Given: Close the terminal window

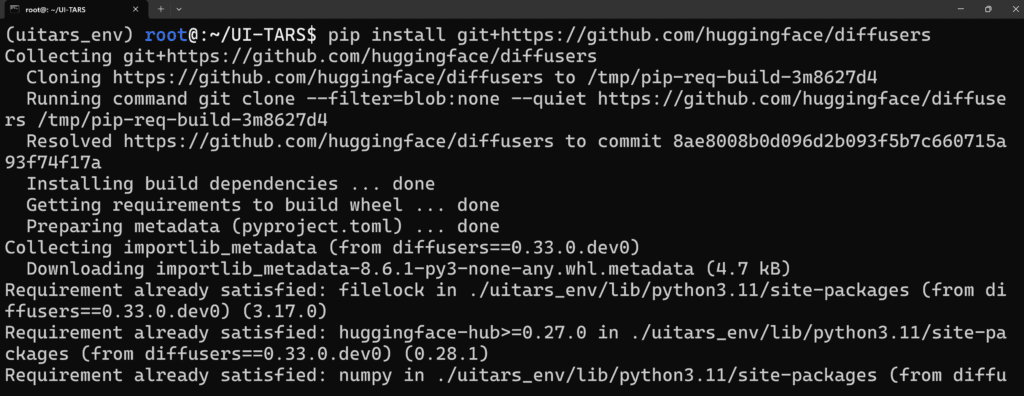Looking at the screenshot, I should 1011,9.
